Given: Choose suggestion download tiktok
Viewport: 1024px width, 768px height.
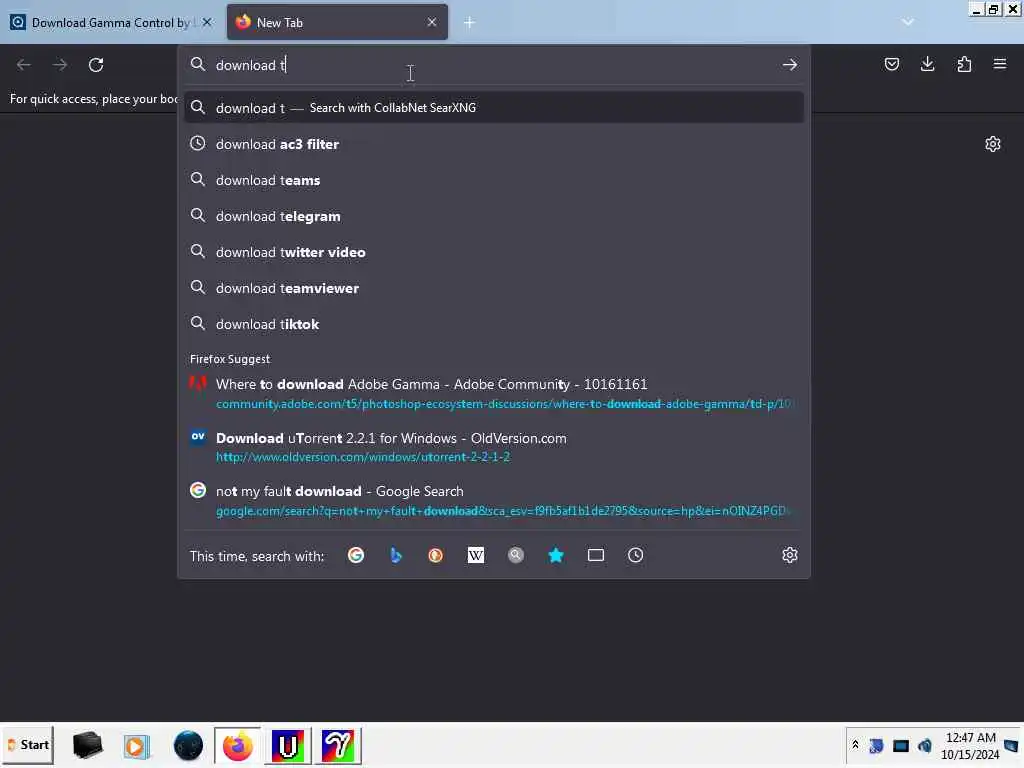Looking at the screenshot, I should 494,324.
